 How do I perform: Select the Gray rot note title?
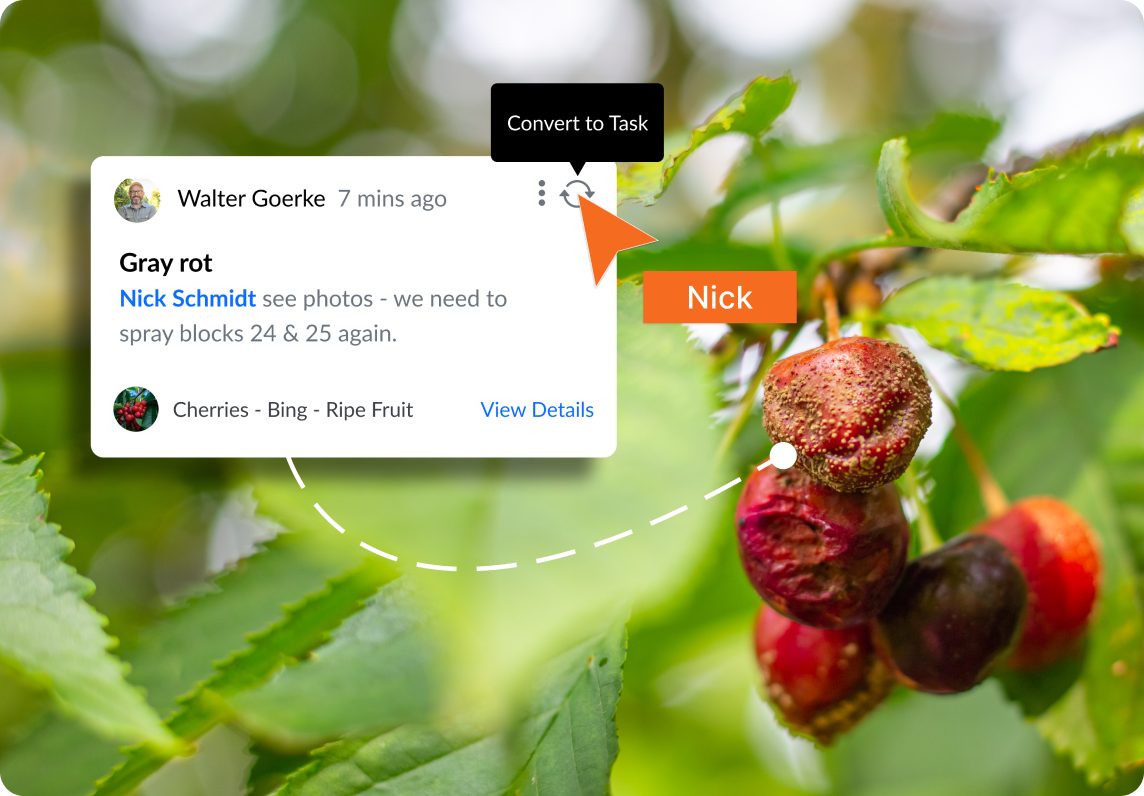point(166,263)
